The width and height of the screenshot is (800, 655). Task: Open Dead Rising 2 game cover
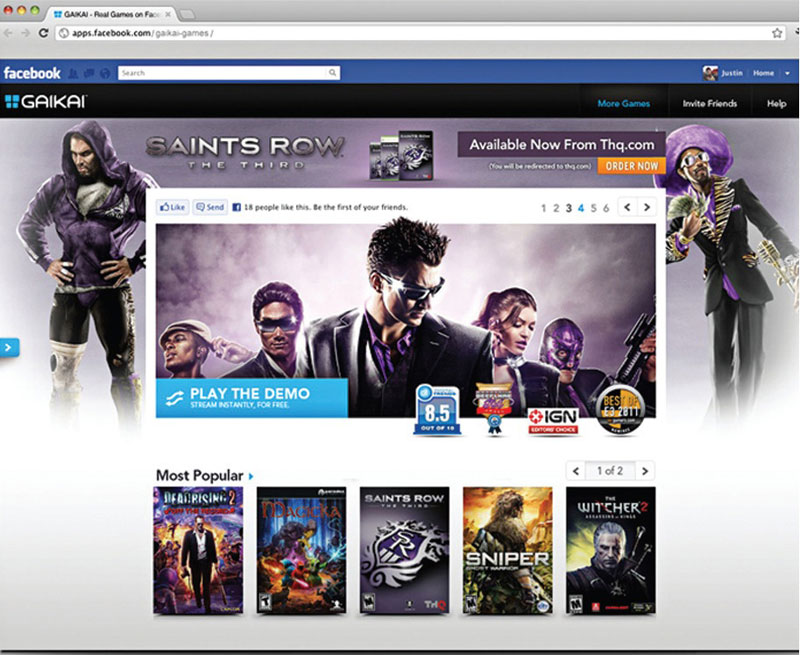[x=198, y=550]
